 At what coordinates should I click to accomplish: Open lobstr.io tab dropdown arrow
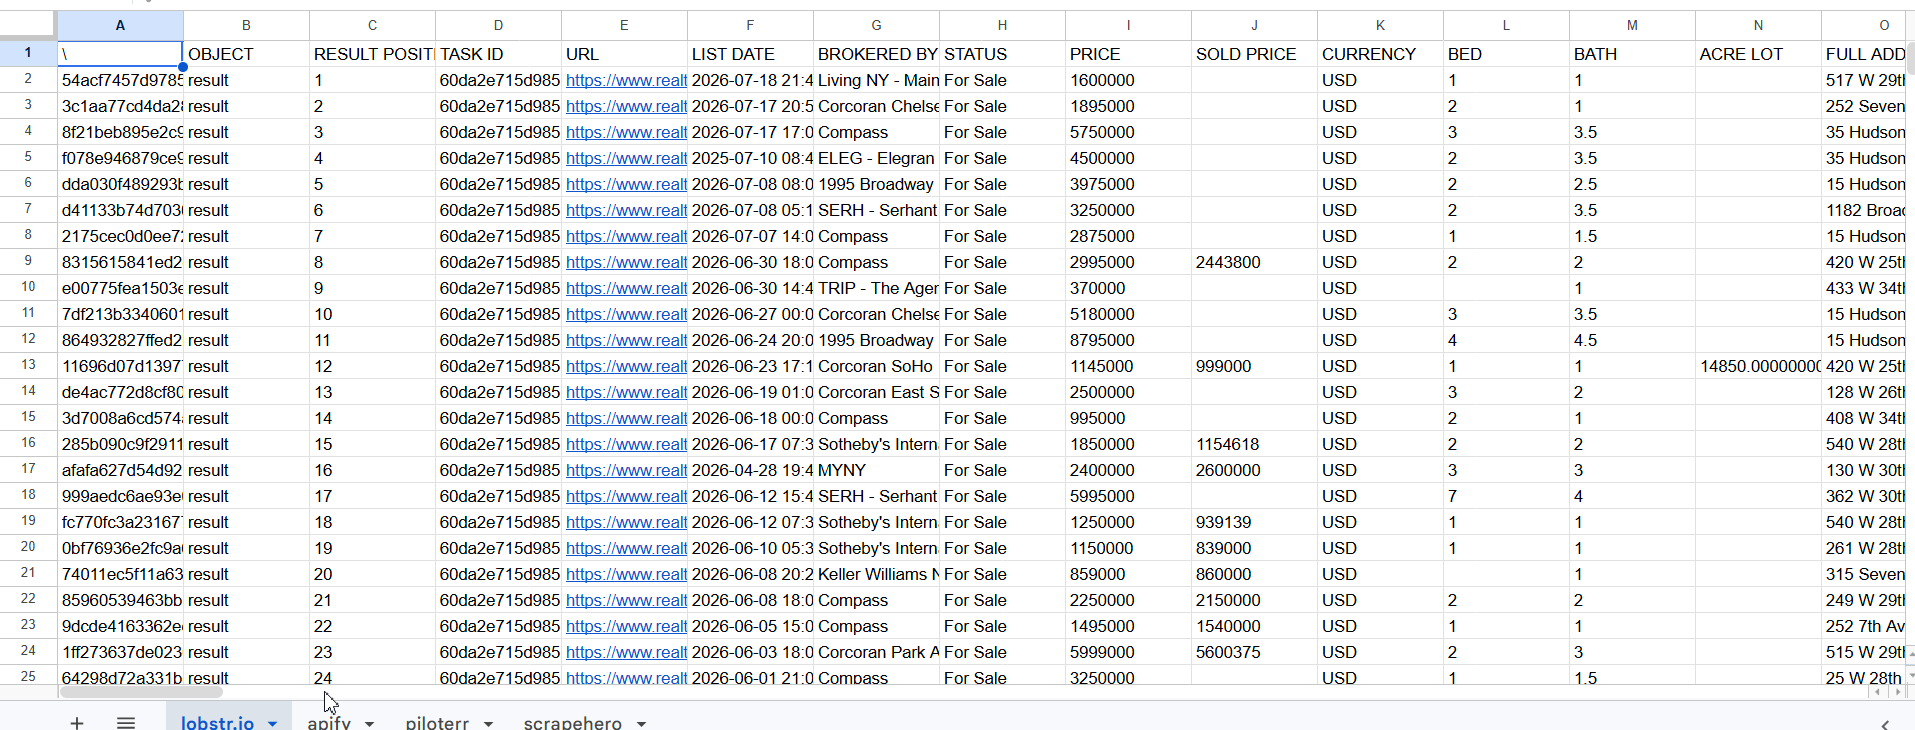point(272,723)
